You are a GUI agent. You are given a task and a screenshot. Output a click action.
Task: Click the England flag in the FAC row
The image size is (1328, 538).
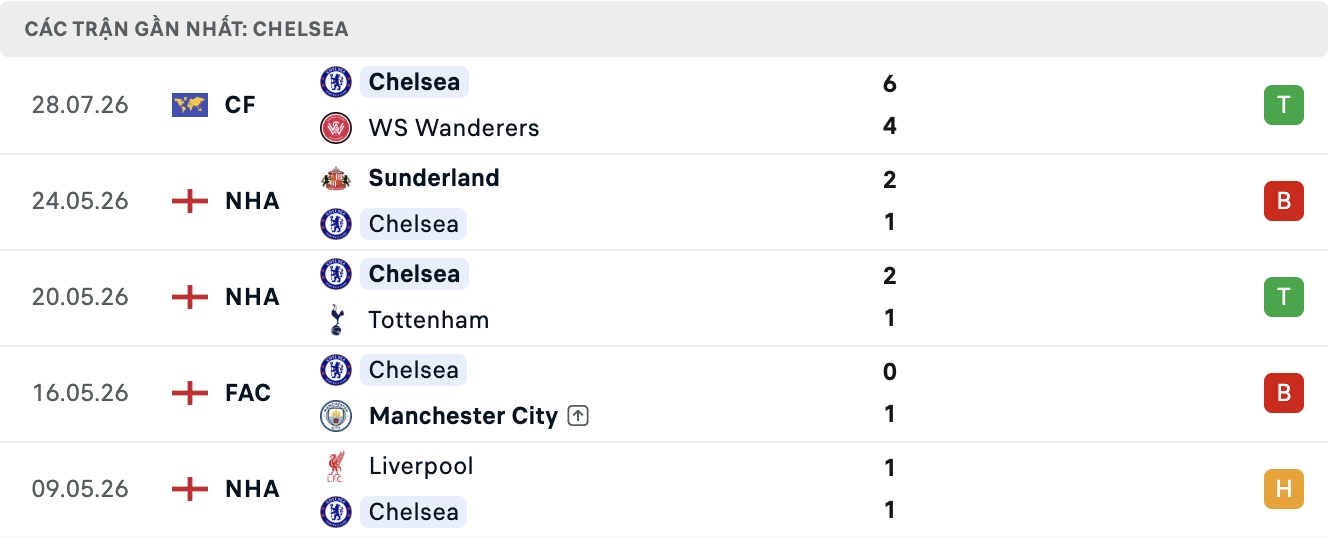190,393
